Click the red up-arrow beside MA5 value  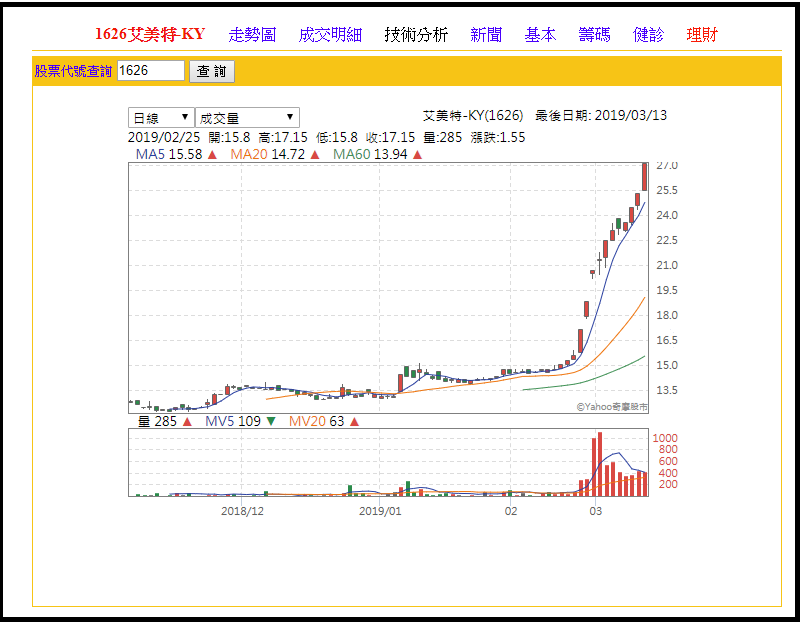212,155
